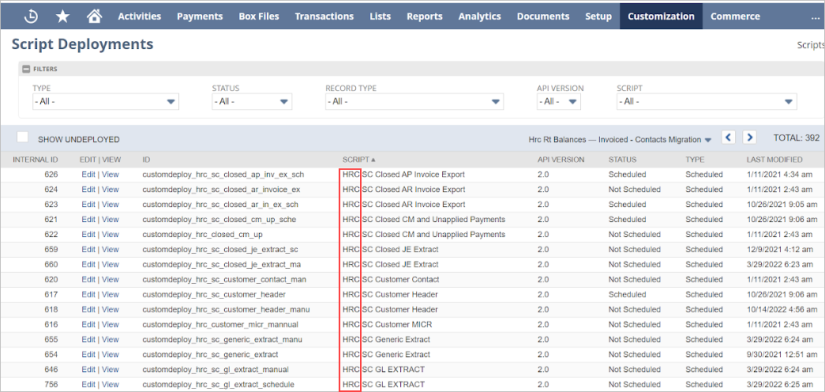
Task: Click the 10/14/2022 4:56 am date cell
Action: [x=782, y=309]
